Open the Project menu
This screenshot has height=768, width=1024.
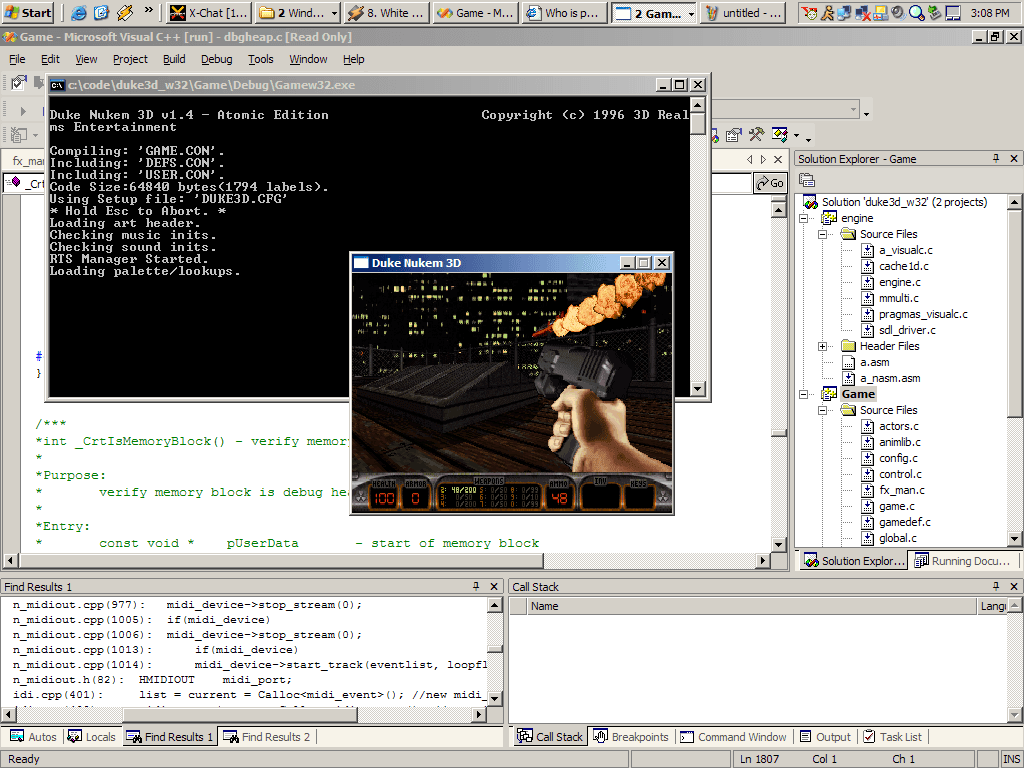(x=130, y=59)
